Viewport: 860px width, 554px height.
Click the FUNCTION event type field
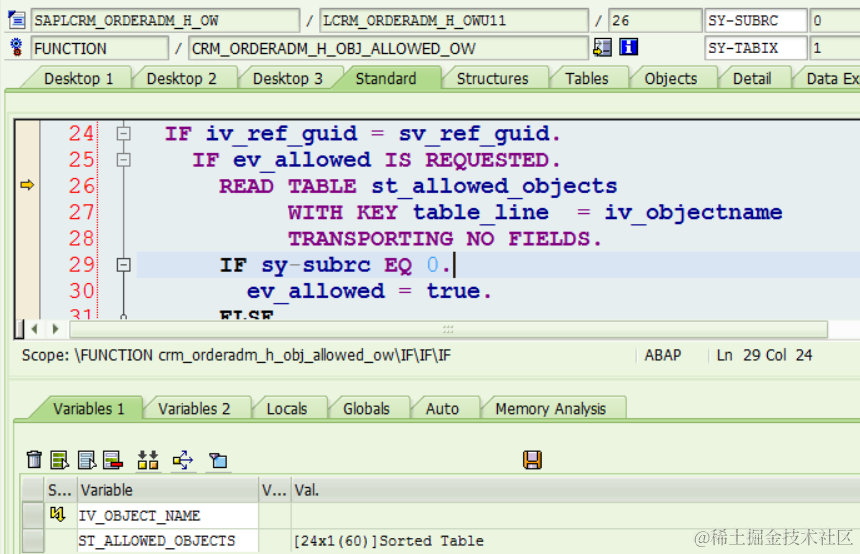99,48
